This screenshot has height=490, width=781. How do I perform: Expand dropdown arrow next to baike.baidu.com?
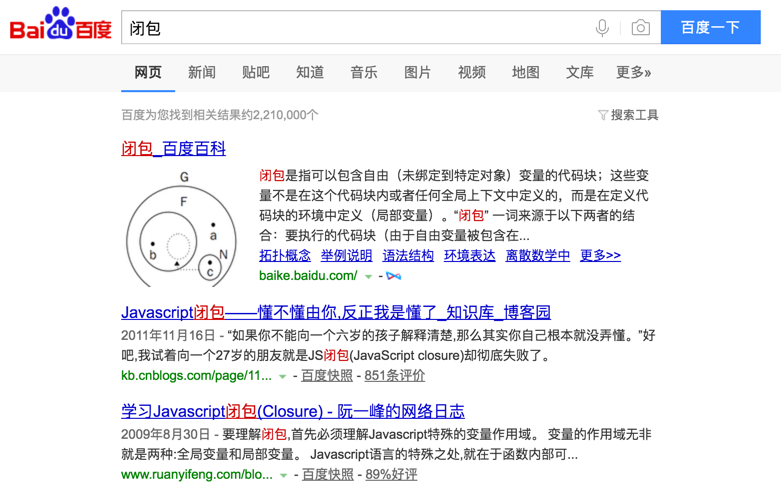click(369, 277)
